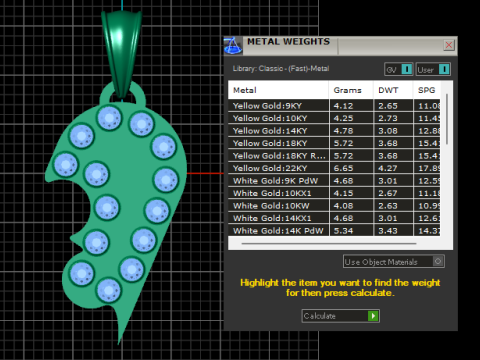Sort by Grams column header

click(351, 90)
